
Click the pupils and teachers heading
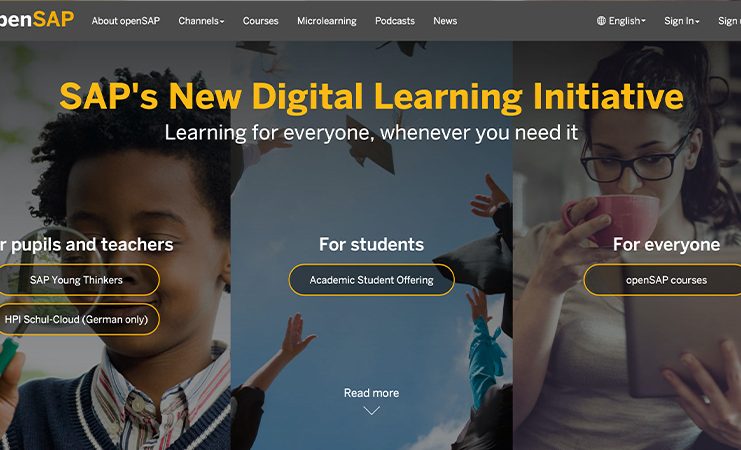92,245
